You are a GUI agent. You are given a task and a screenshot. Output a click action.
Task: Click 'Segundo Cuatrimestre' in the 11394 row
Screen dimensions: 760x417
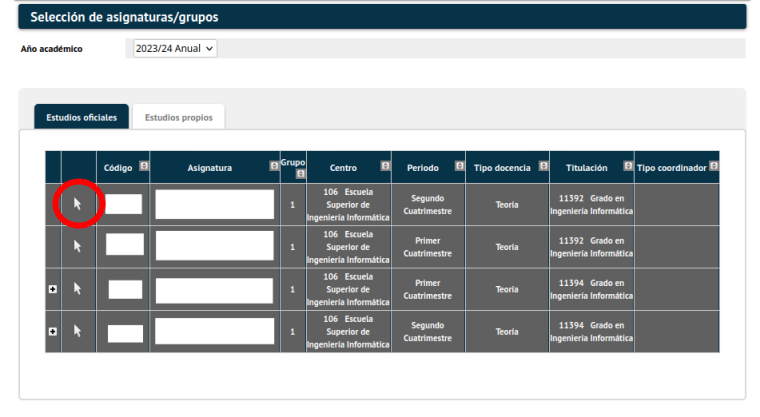point(428,332)
